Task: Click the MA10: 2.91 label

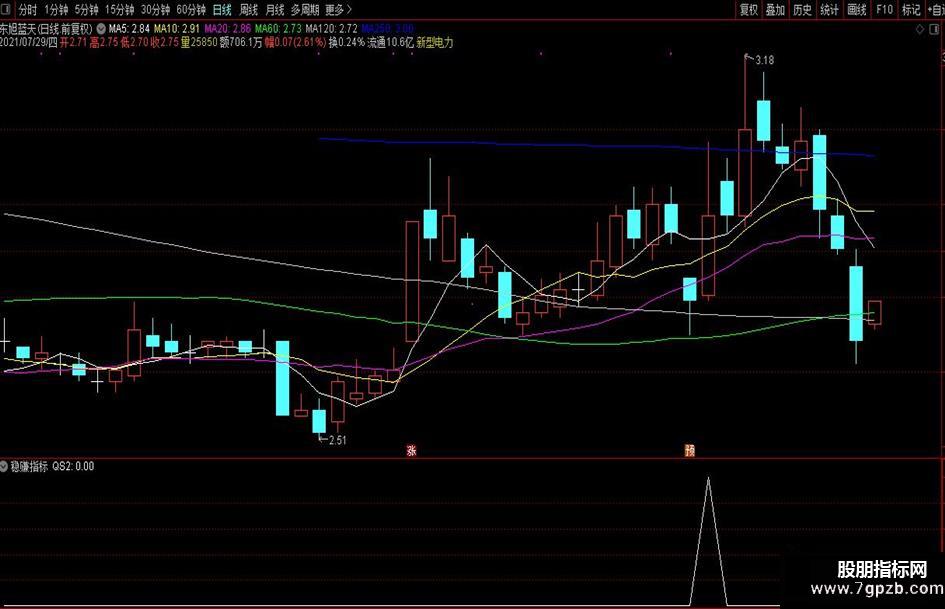Action: [177, 28]
